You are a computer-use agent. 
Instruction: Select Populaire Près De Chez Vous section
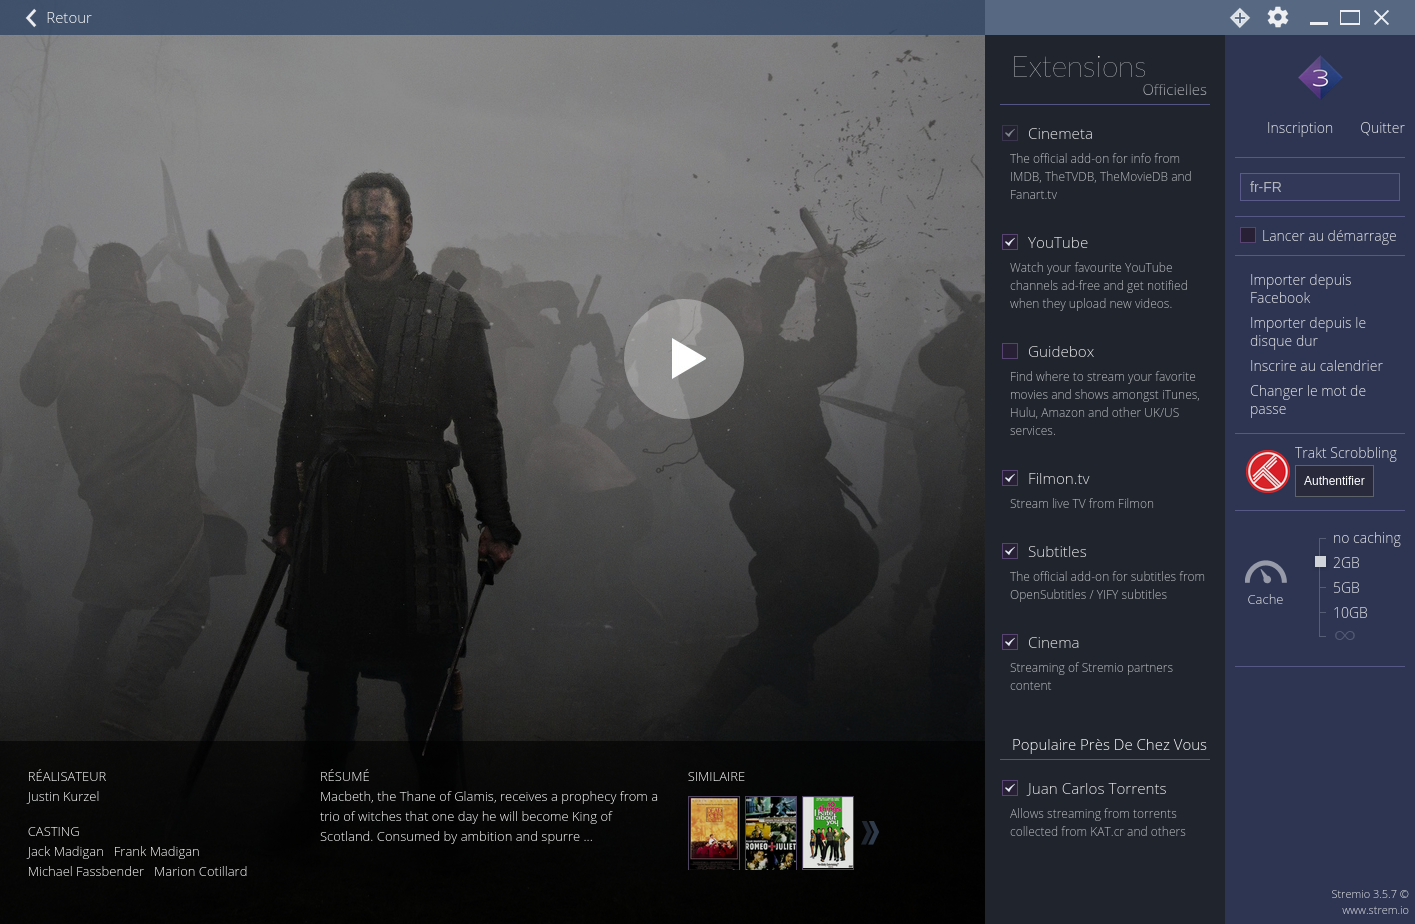[x=1109, y=745]
